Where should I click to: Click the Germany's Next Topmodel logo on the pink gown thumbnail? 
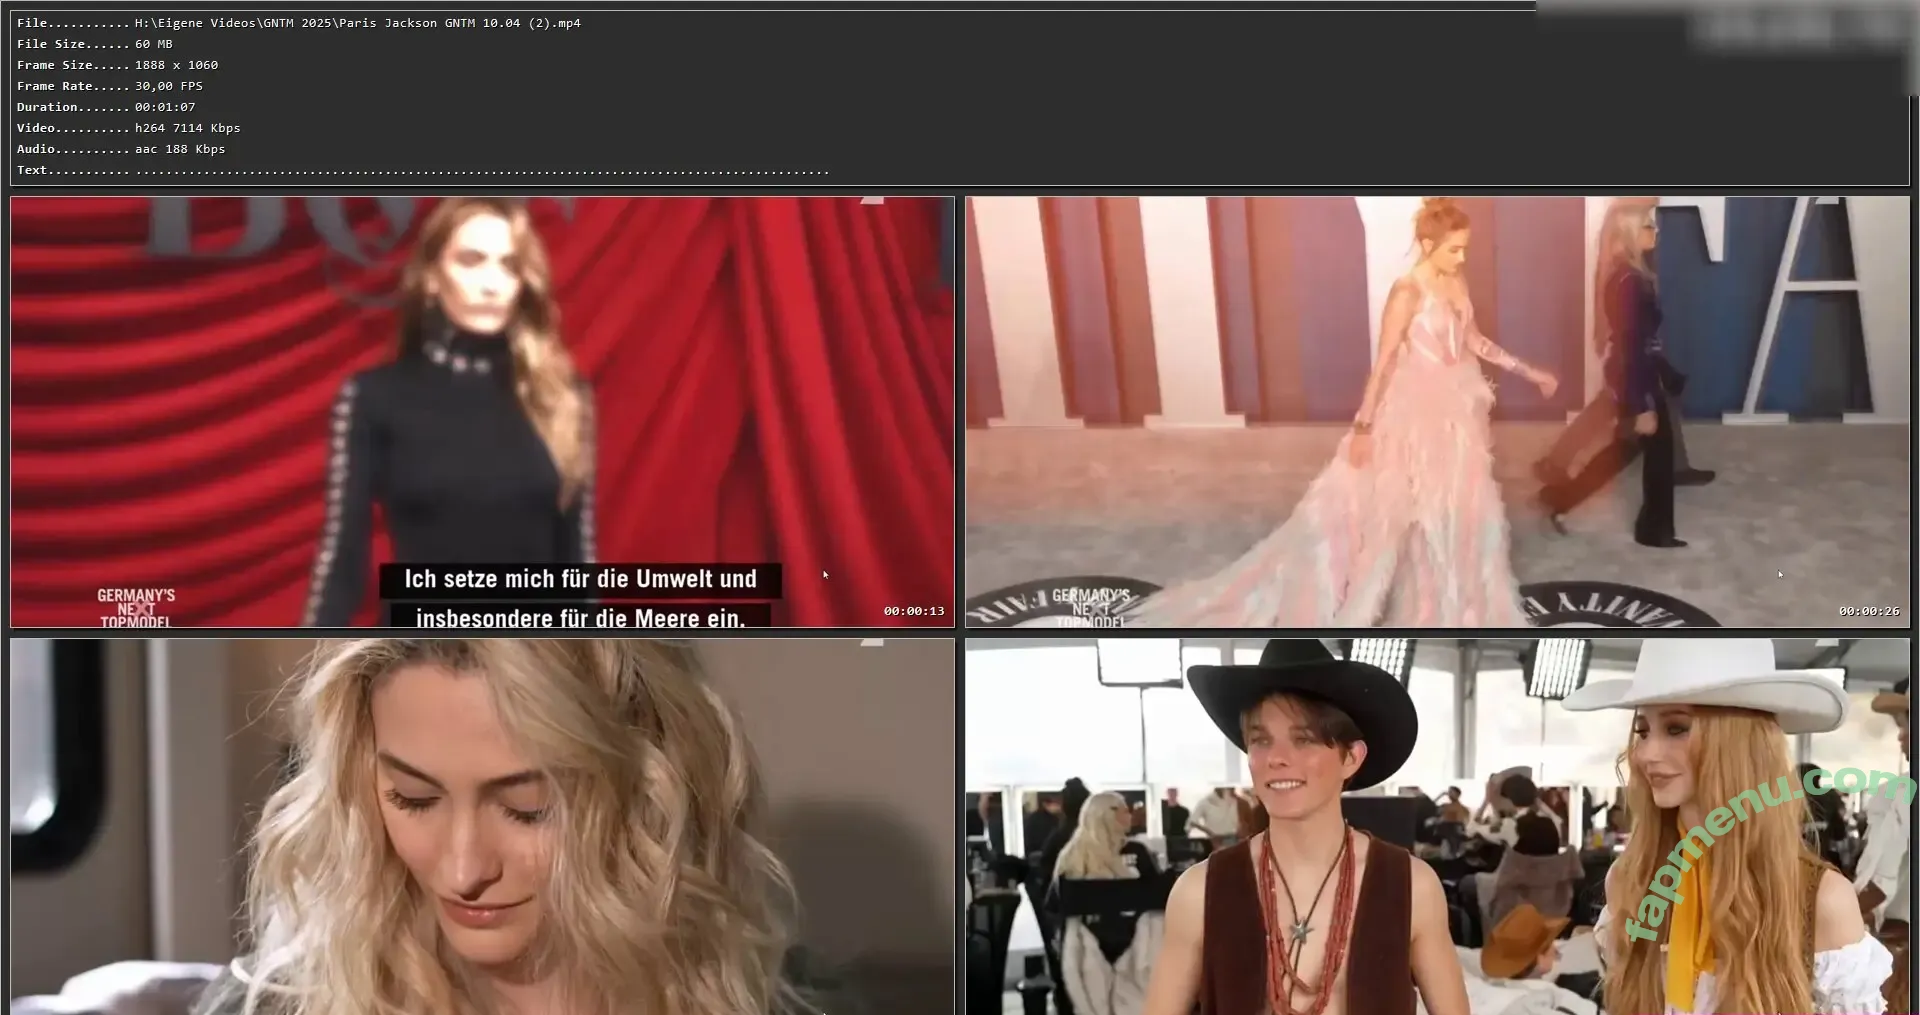pyautogui.click(x=1090, y=608)
